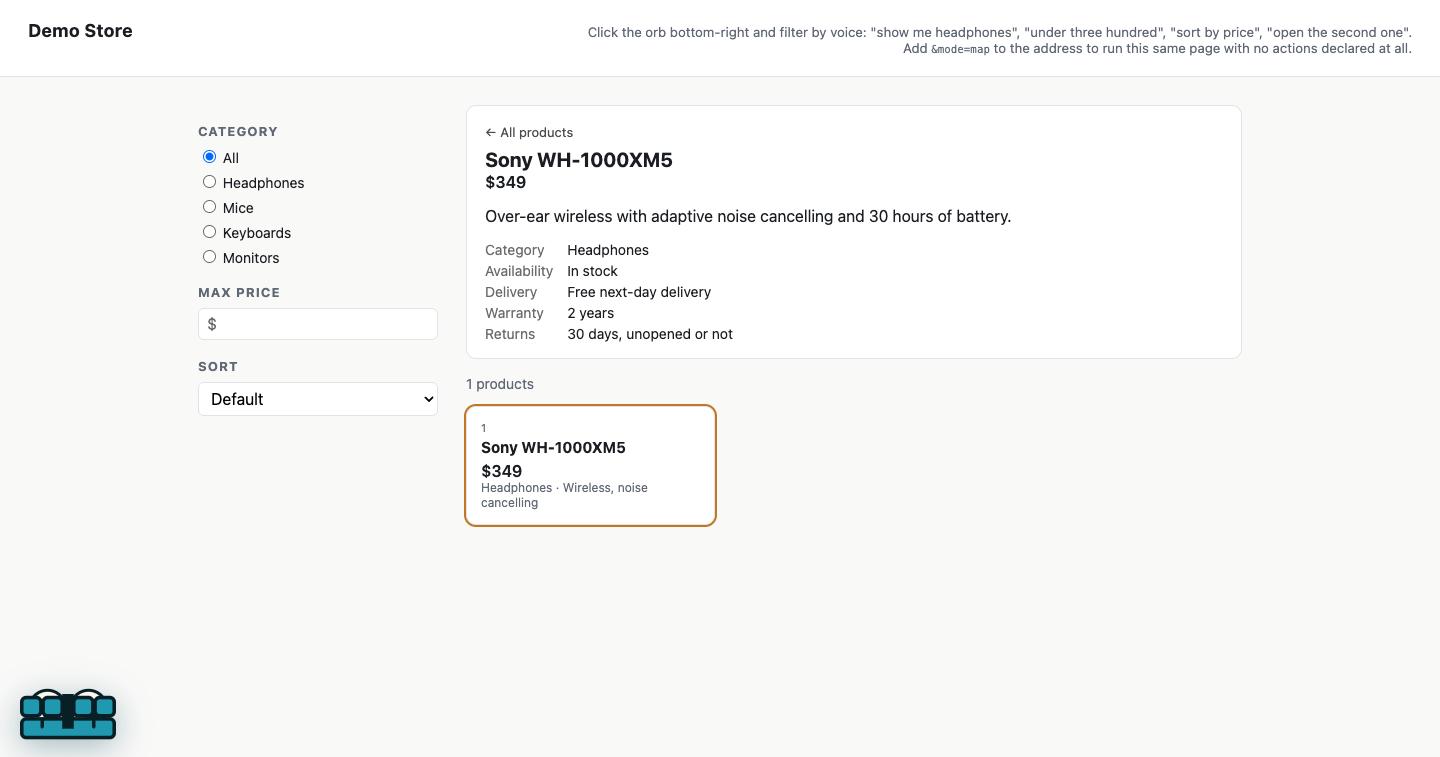Open the Sony WH-1000XM5 product card
The height and width of the screenshot is (757, 1440).
591,465
